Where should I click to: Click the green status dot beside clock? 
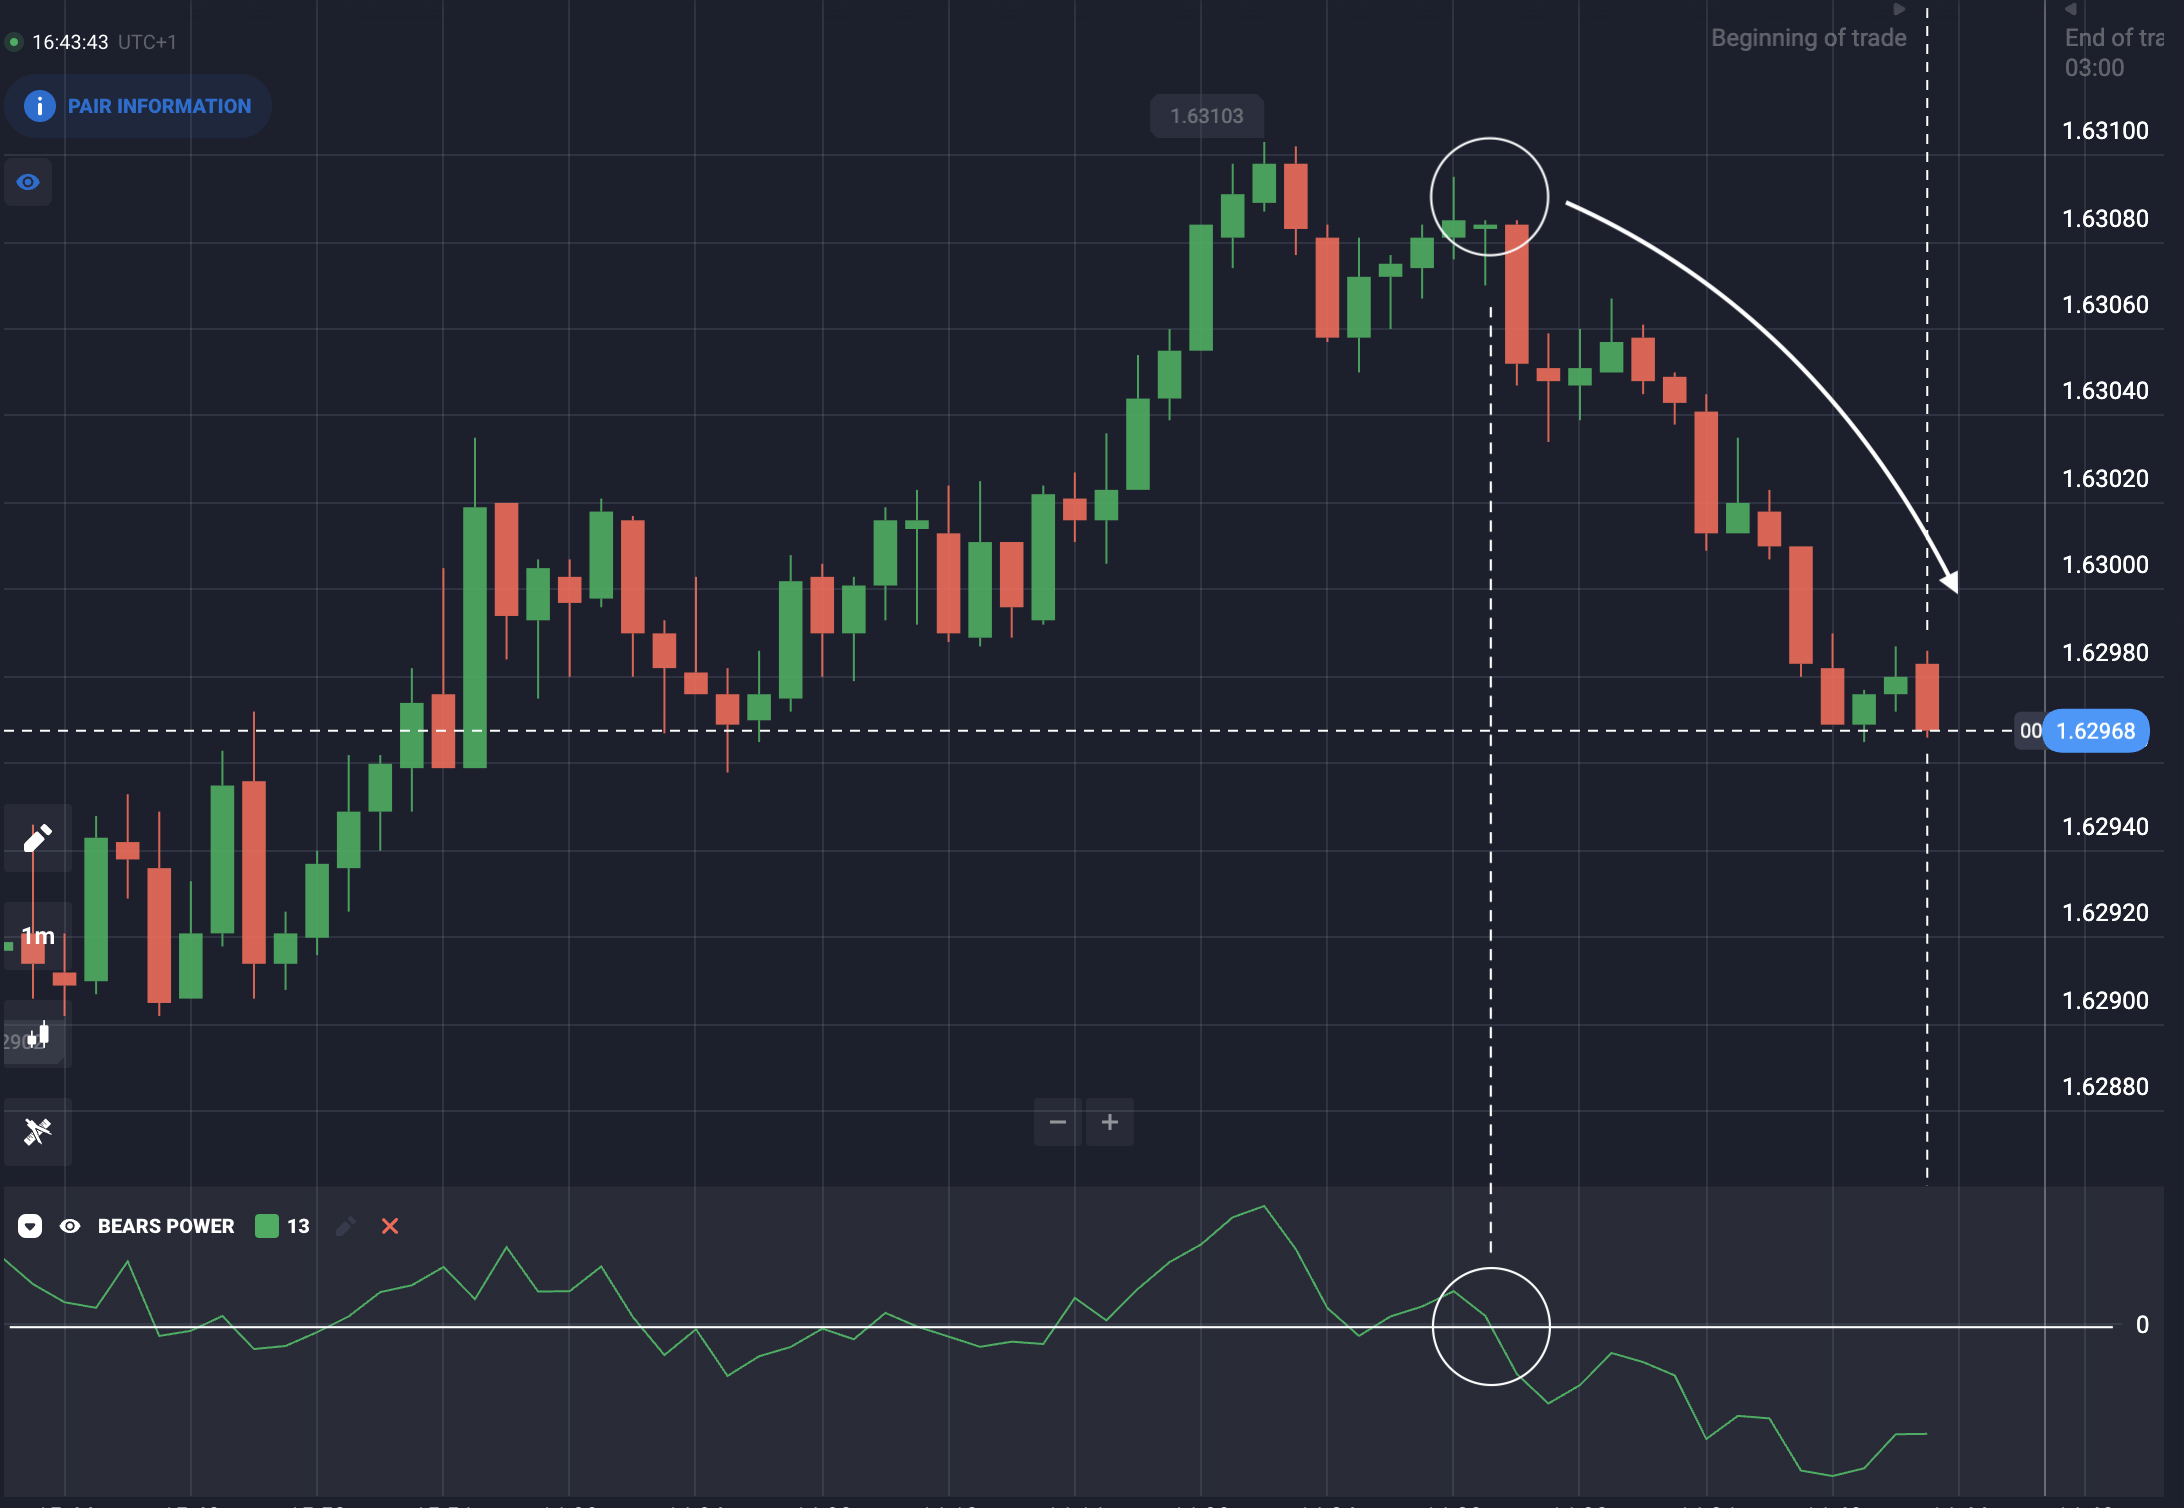click(x=14, y=42)
